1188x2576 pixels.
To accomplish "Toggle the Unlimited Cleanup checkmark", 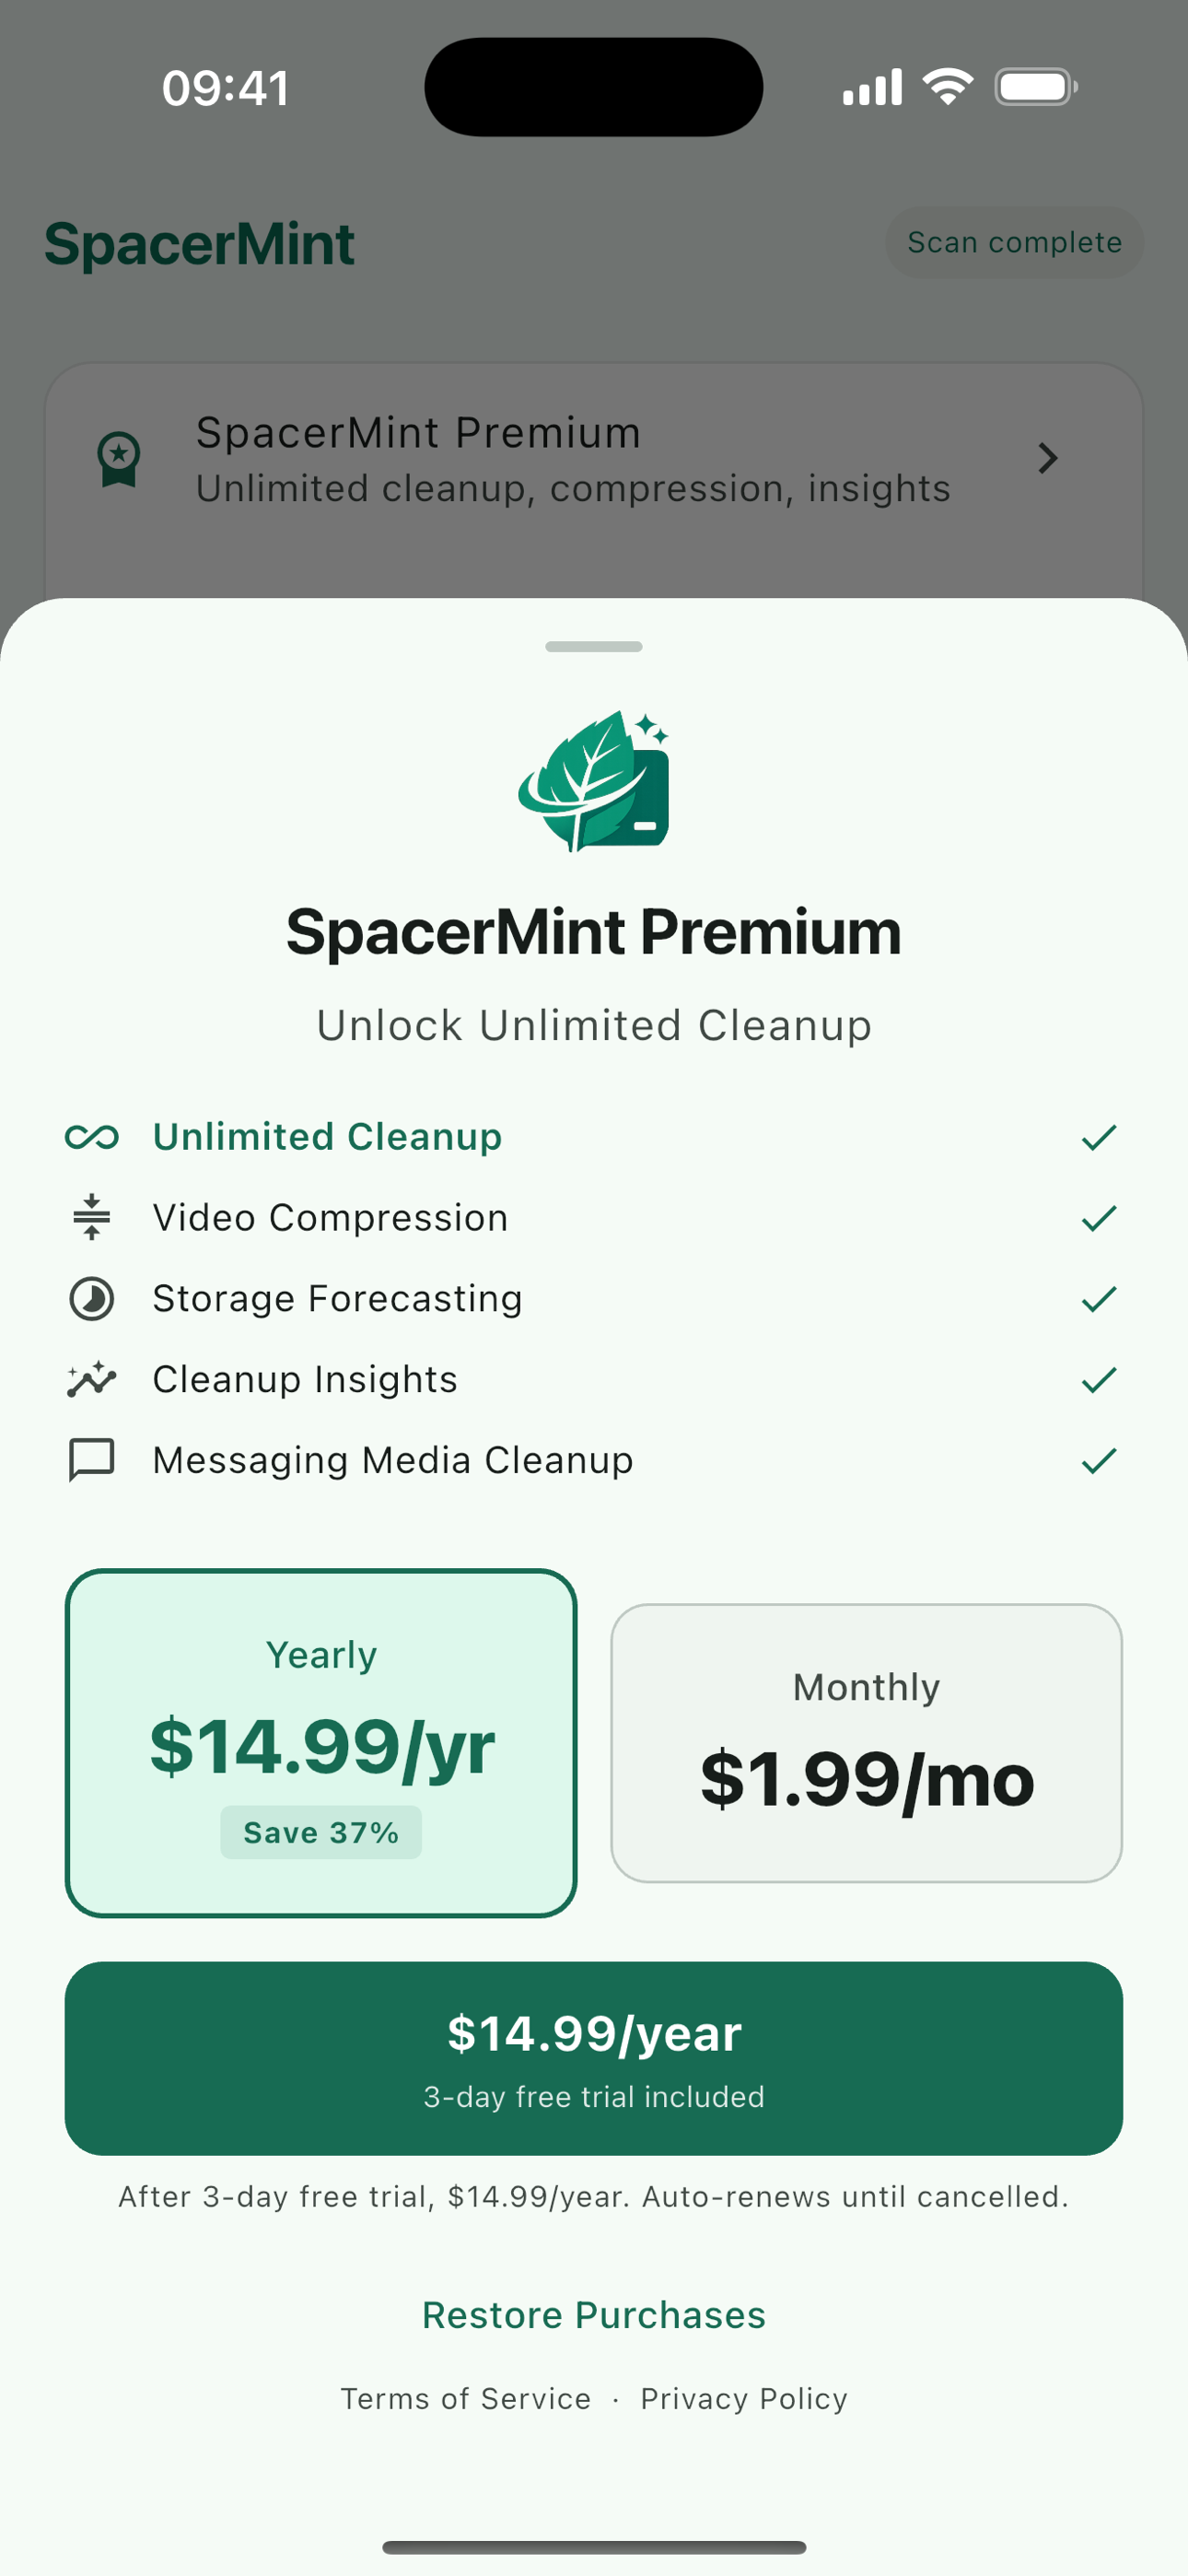I will click(x=1100, y=1136).
